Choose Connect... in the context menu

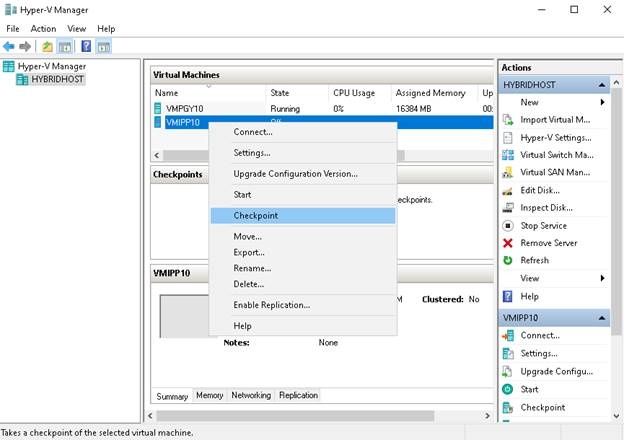coord(303,132)
